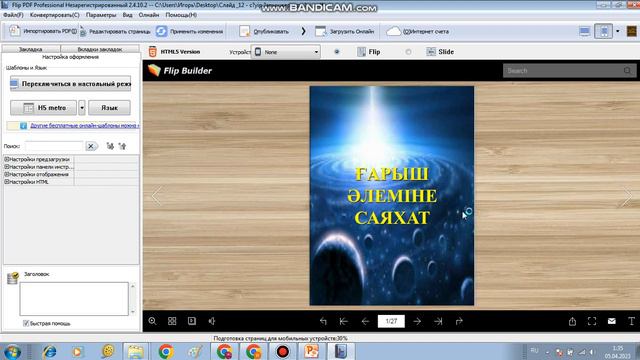Click search magnifier icon in flipbook
Image resolution: width=640 pixels, height=360 pixels.
click(x=627, y=71)
